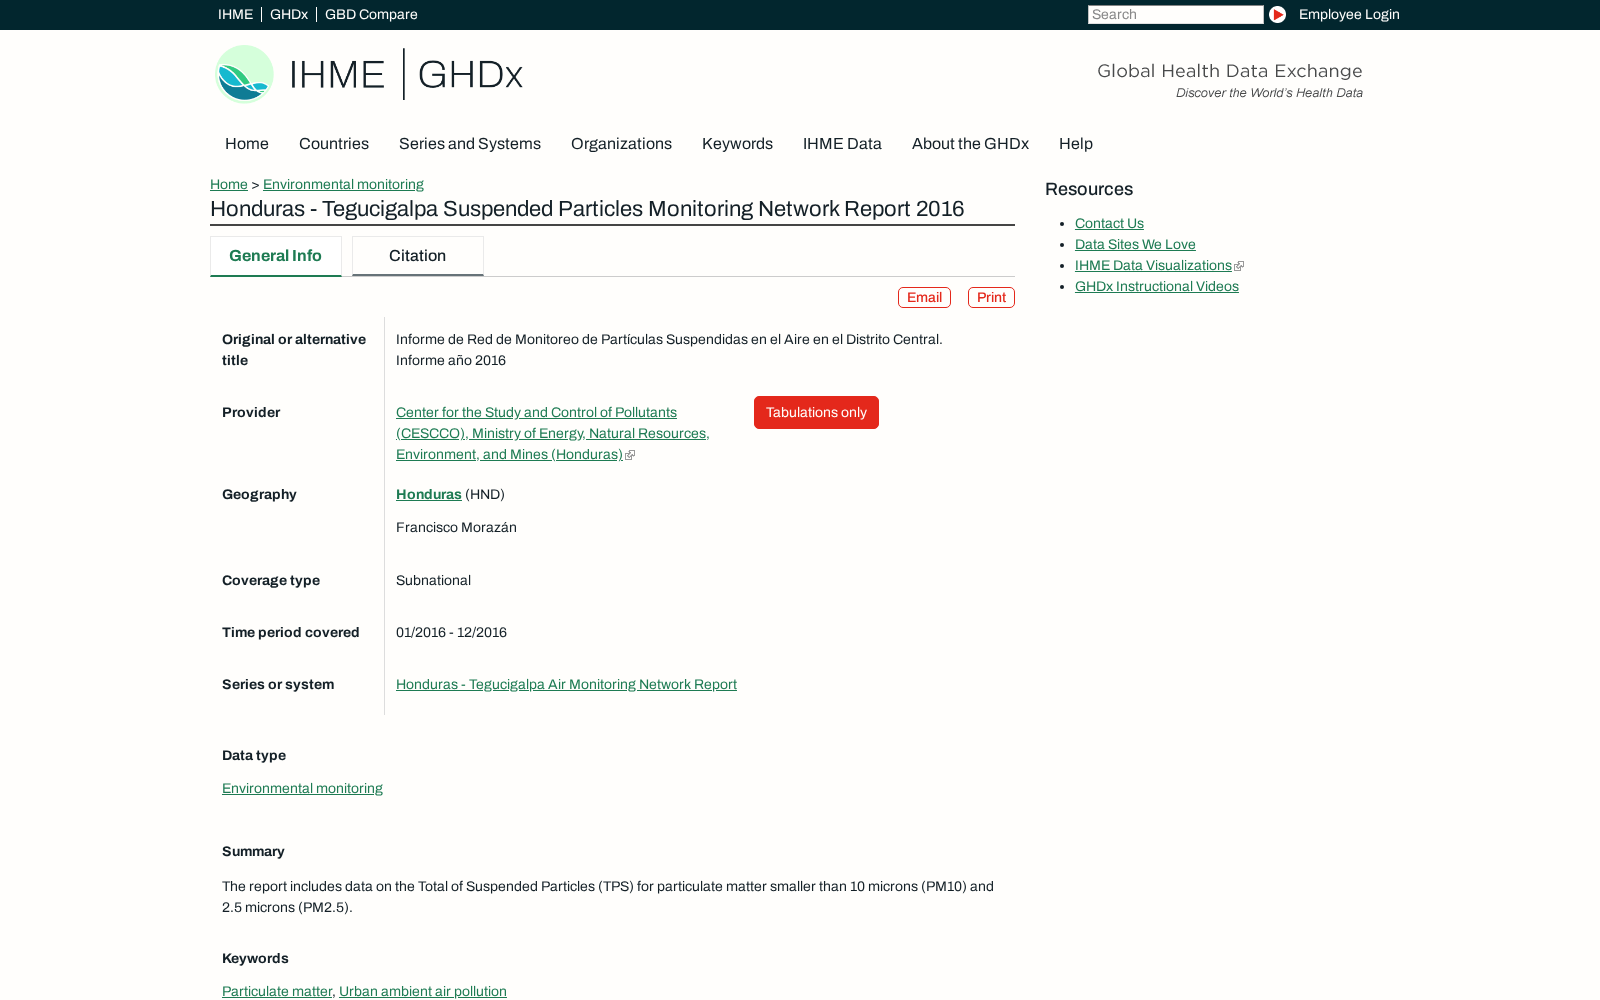The image size is (1600, 1000).
Task: Open the Keywords menu item
Action: [737, 144]
